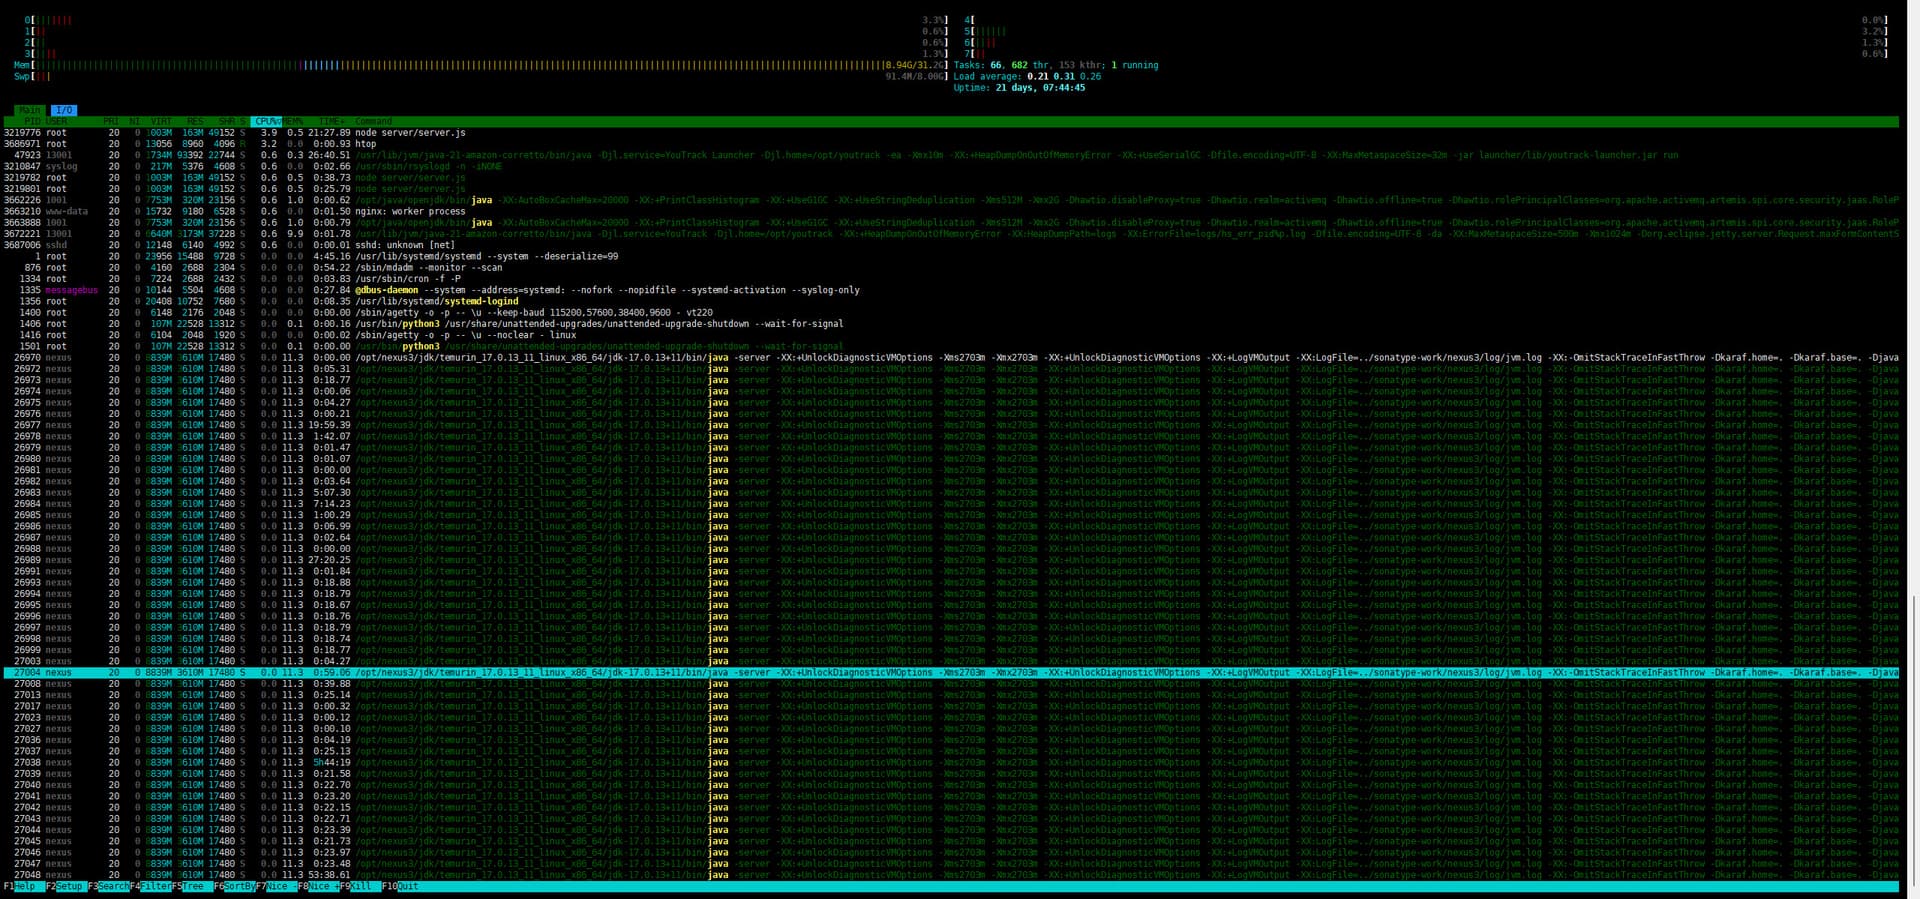Sort by the TIME+ column header
The height and width of the screenshot is (899, 1920).
click(x=331, y=121)
